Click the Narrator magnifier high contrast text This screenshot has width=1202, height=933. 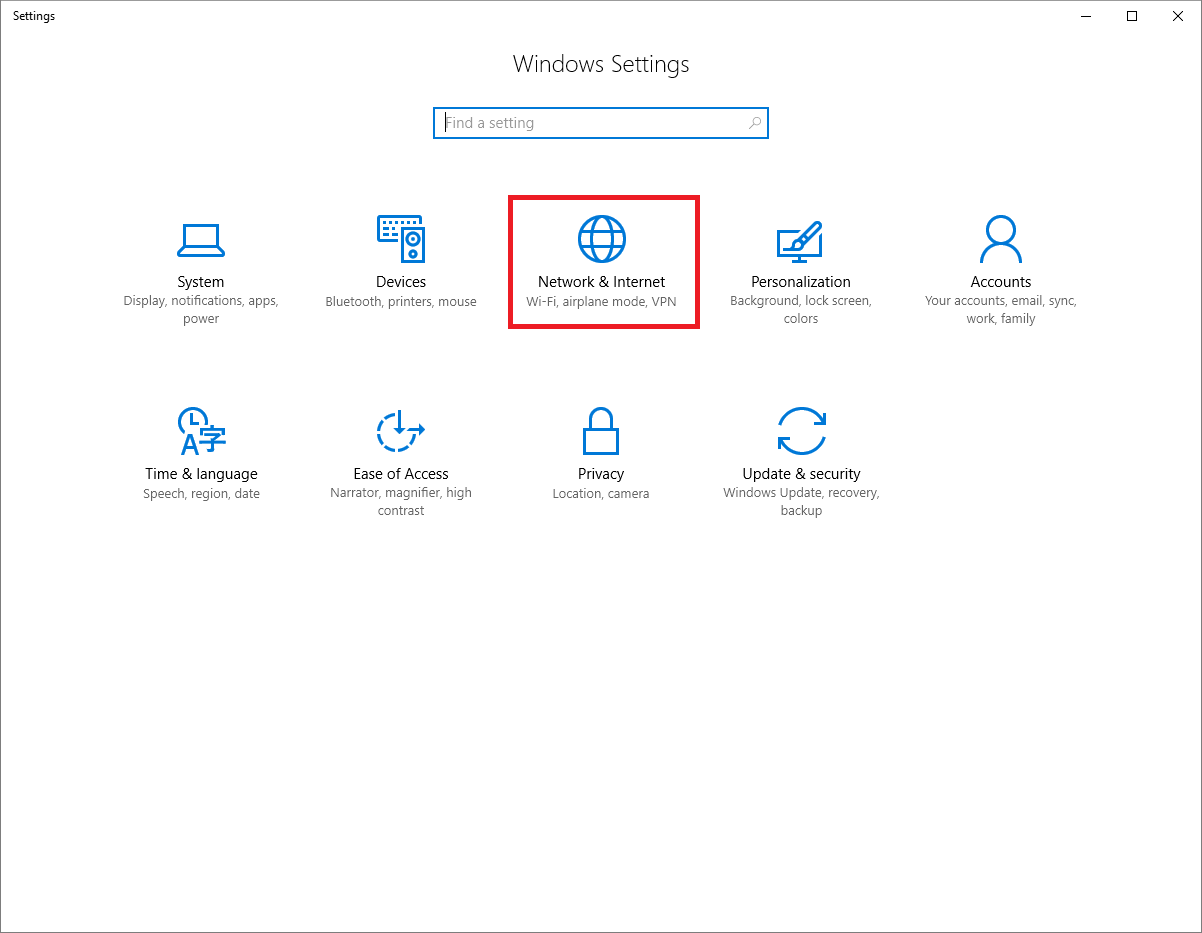pos(400,501)
